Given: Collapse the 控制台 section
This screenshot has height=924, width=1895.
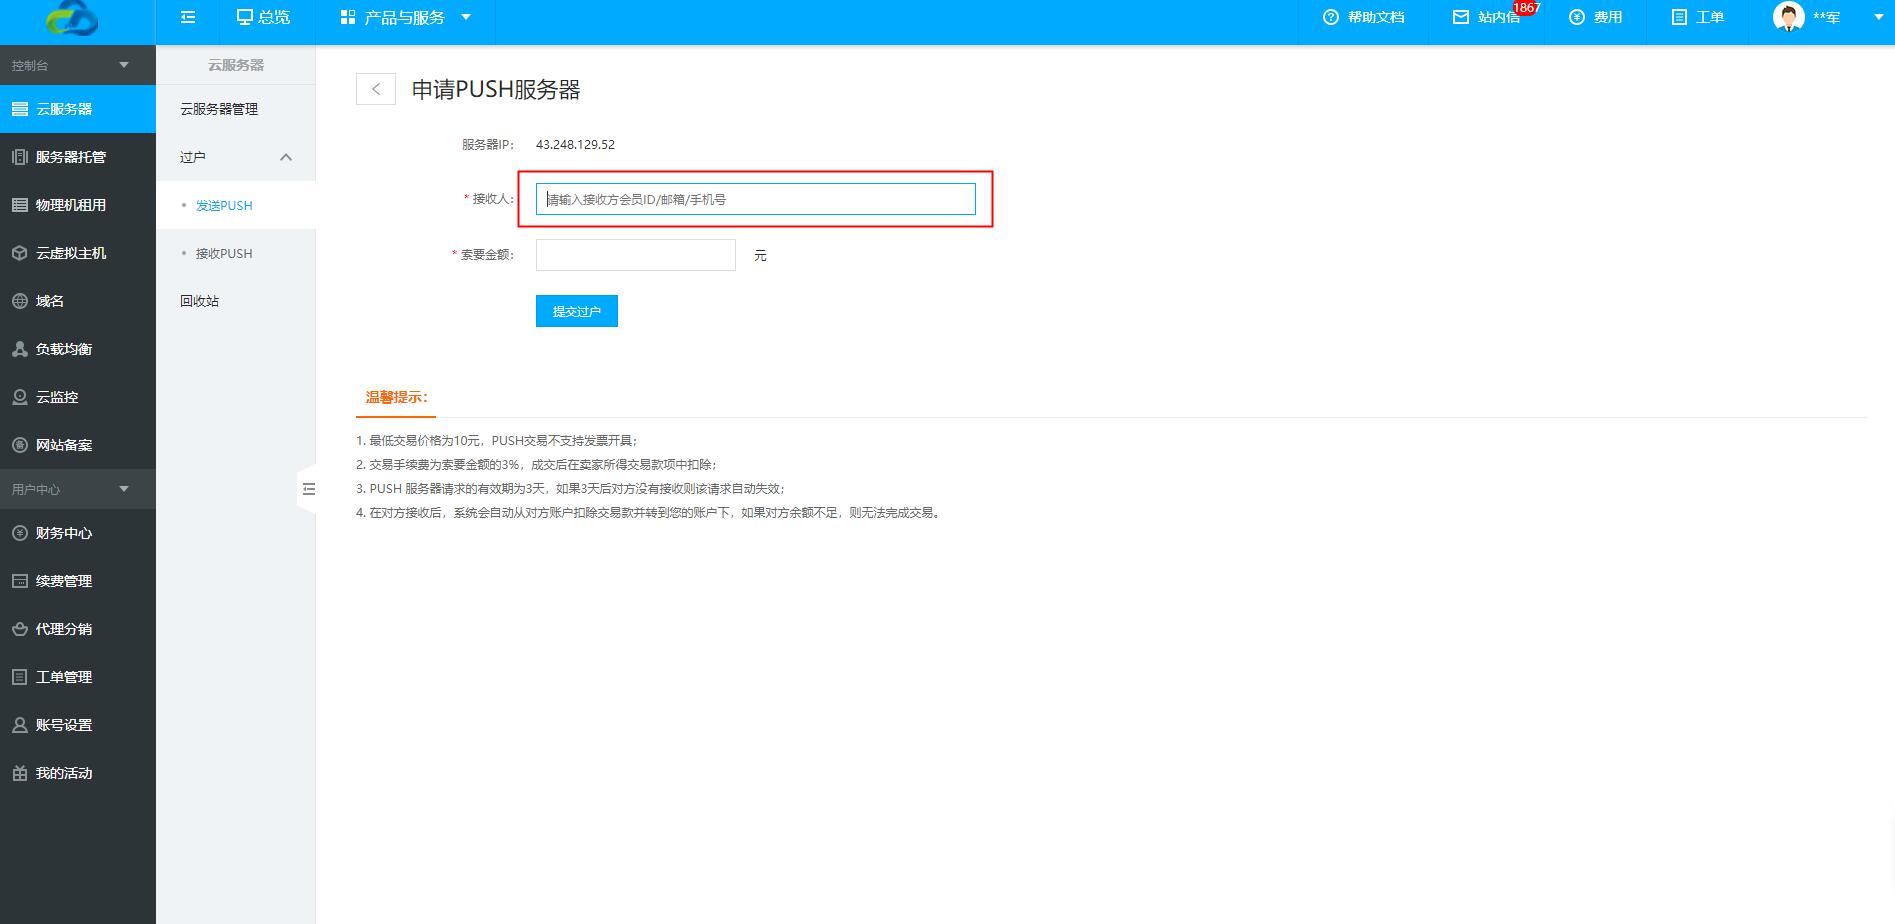Looking at the screenshot, I should [124, 65].
